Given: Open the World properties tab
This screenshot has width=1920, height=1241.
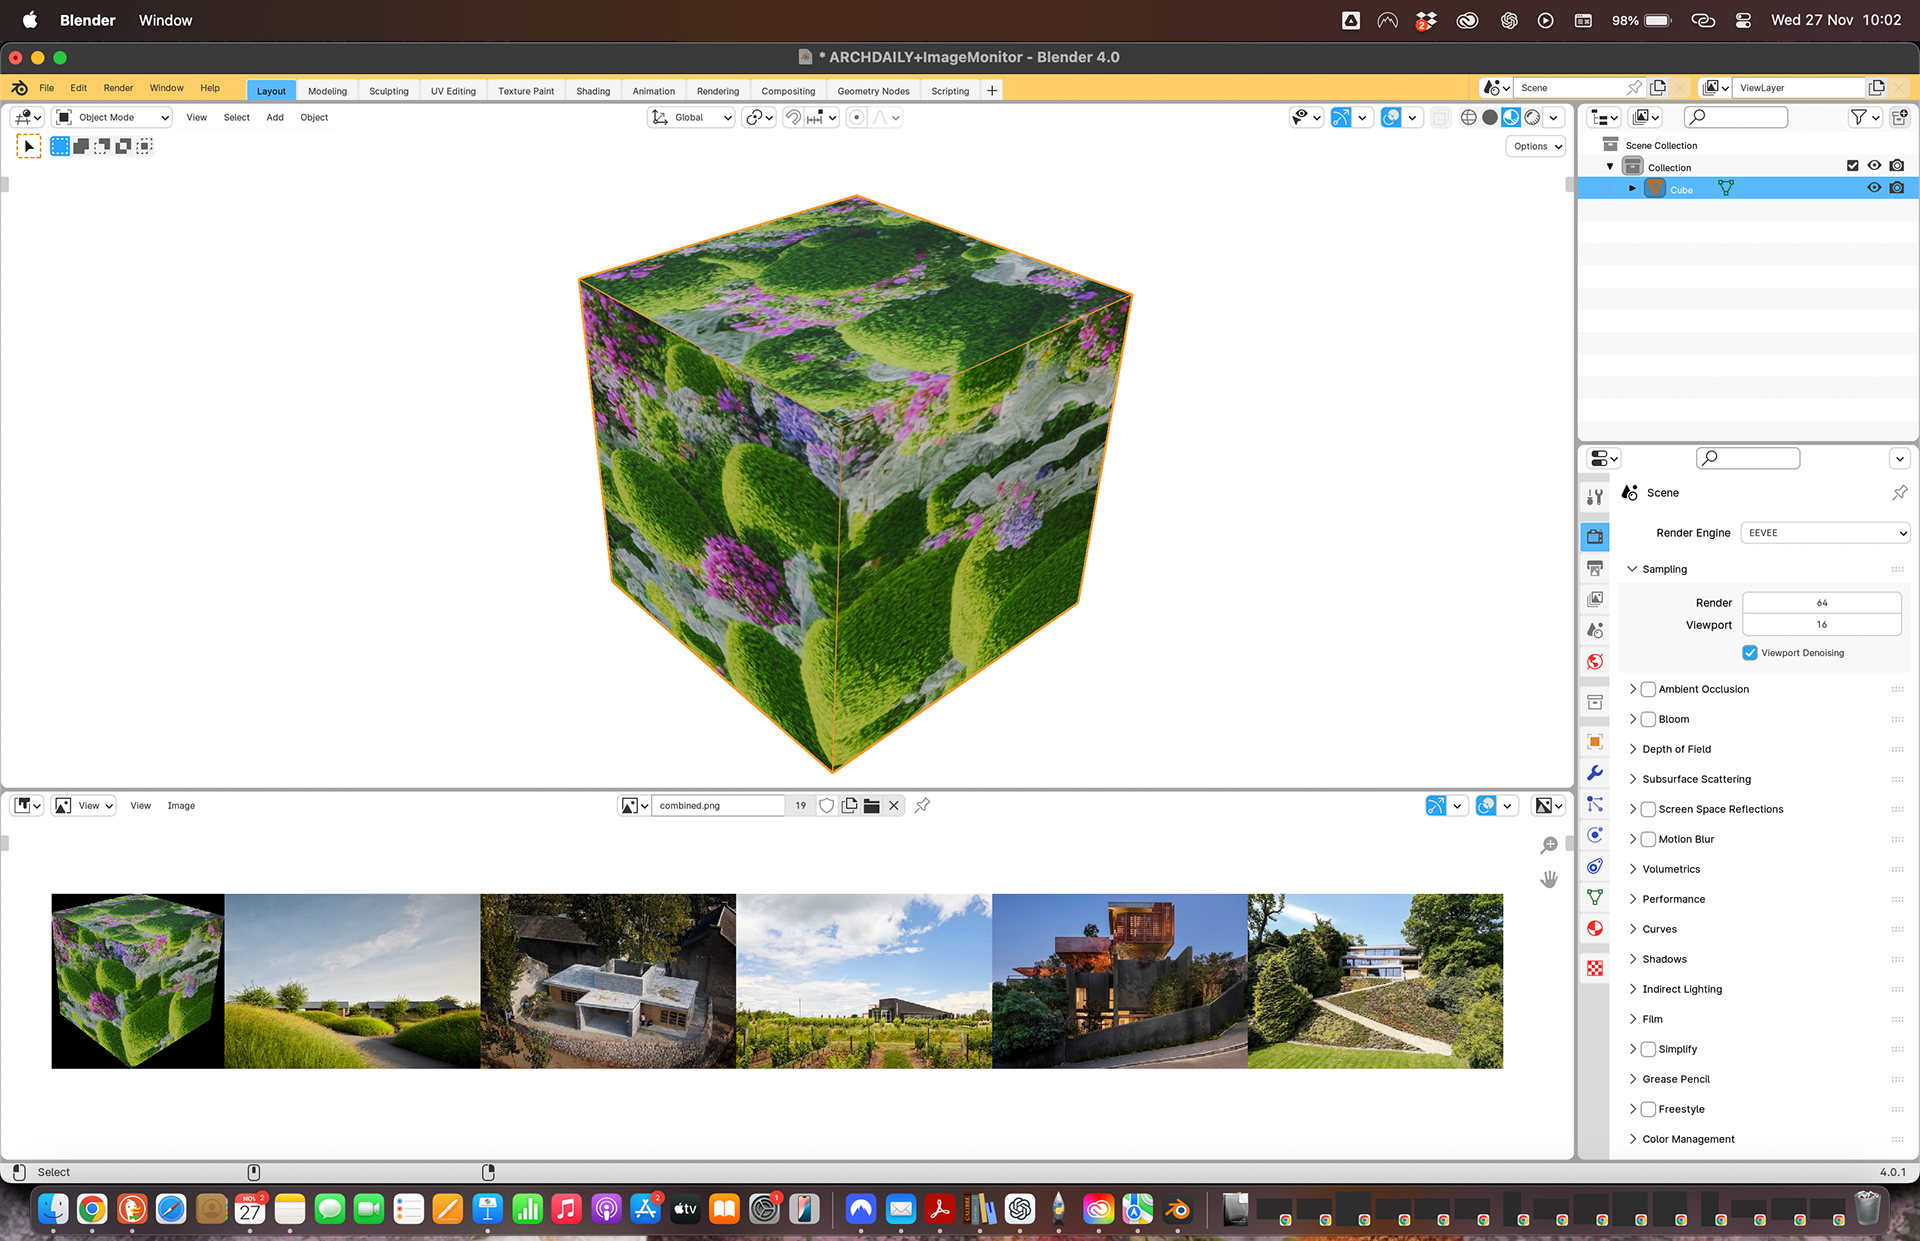Looking at the screenshot, I should (x=1595, y=662).
